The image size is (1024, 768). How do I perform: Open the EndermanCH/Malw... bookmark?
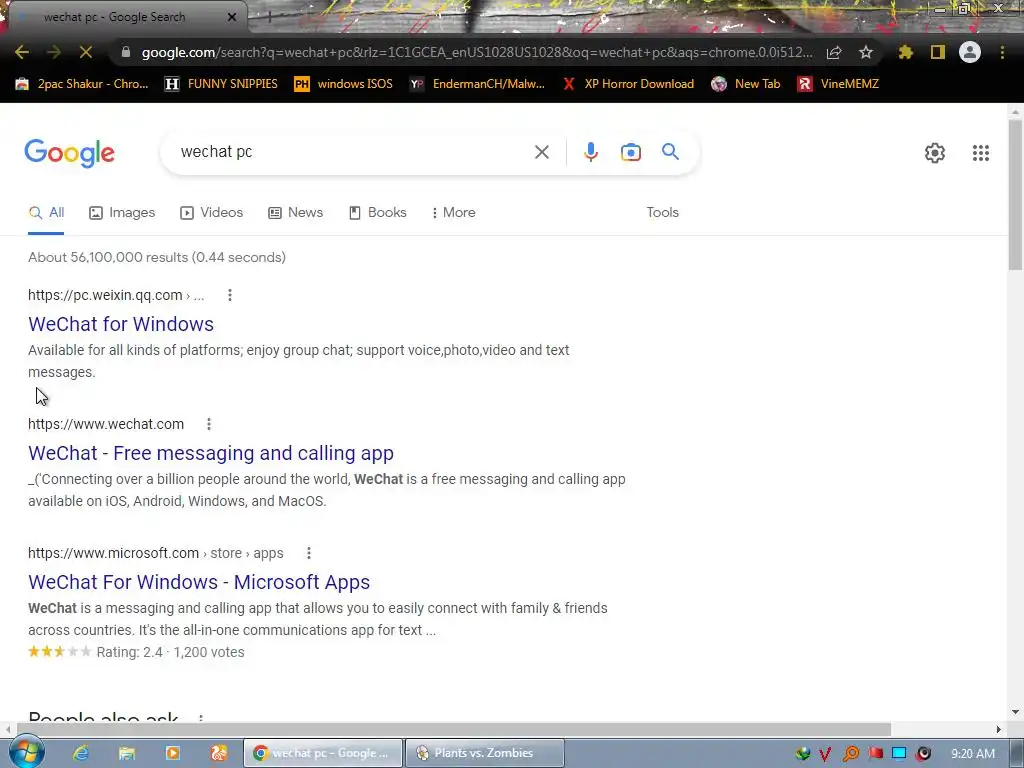[477, 84]
